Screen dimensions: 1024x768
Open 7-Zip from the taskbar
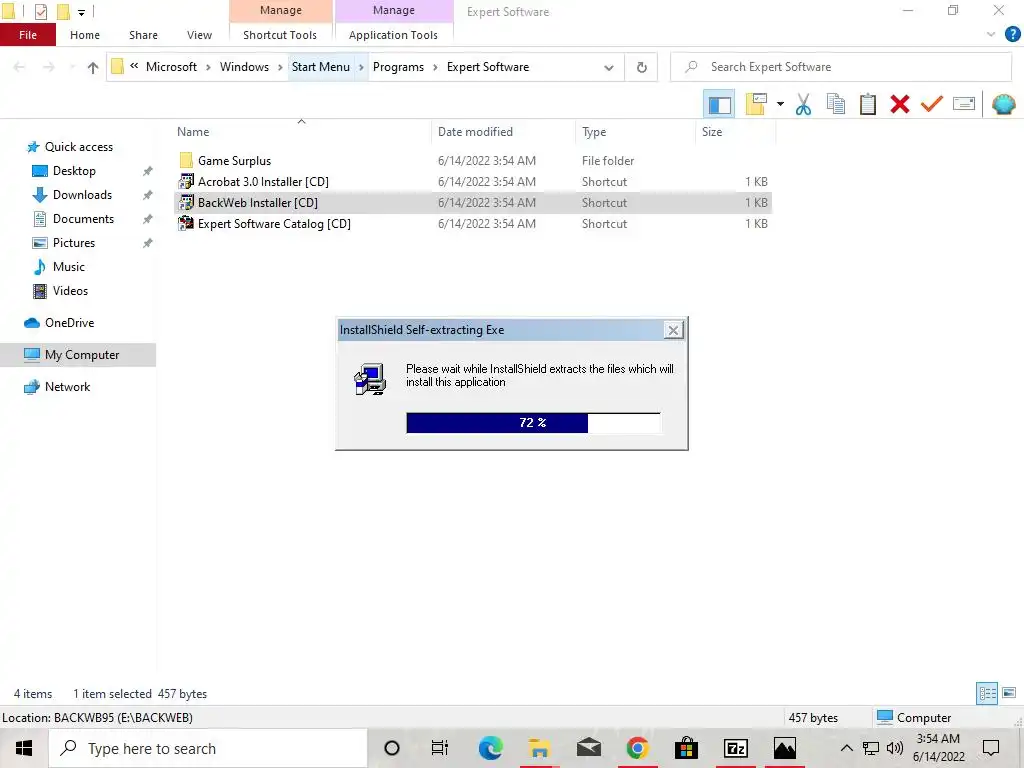click(x=735, y=748)
